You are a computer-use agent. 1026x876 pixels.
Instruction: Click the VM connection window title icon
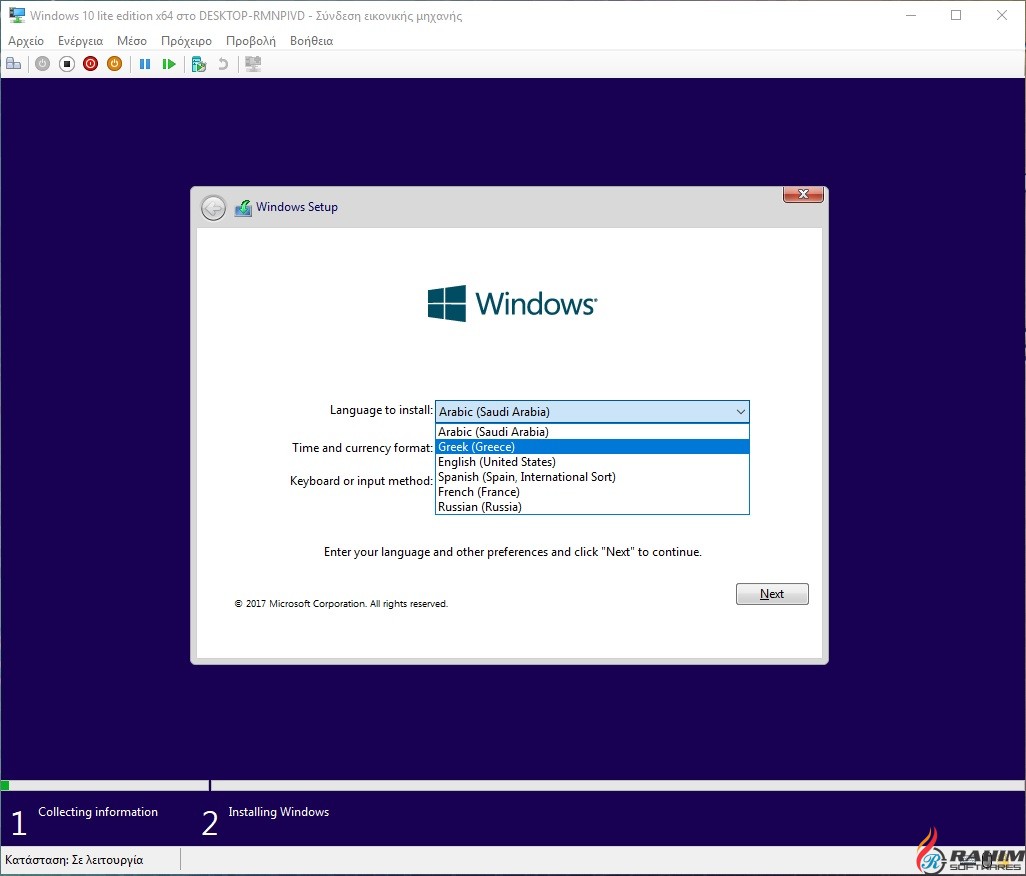pyautogui.click(x=16, y=15)
